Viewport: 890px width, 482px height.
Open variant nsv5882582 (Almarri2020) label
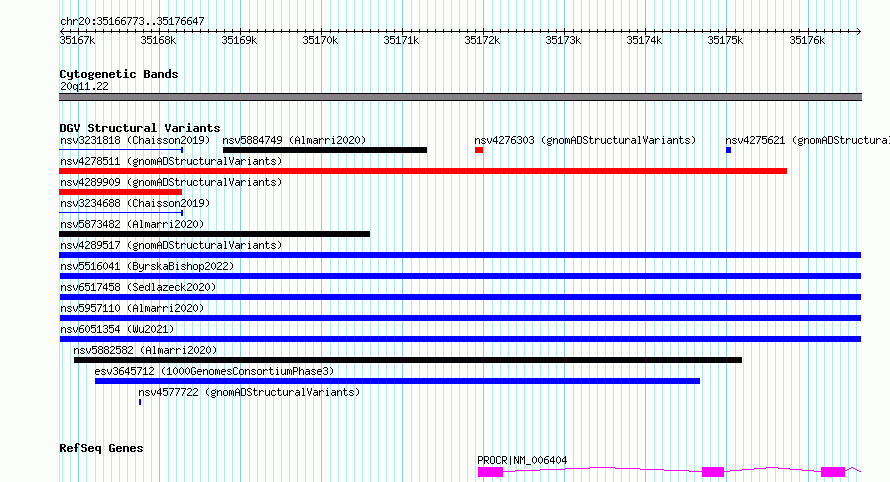(145, 350)
